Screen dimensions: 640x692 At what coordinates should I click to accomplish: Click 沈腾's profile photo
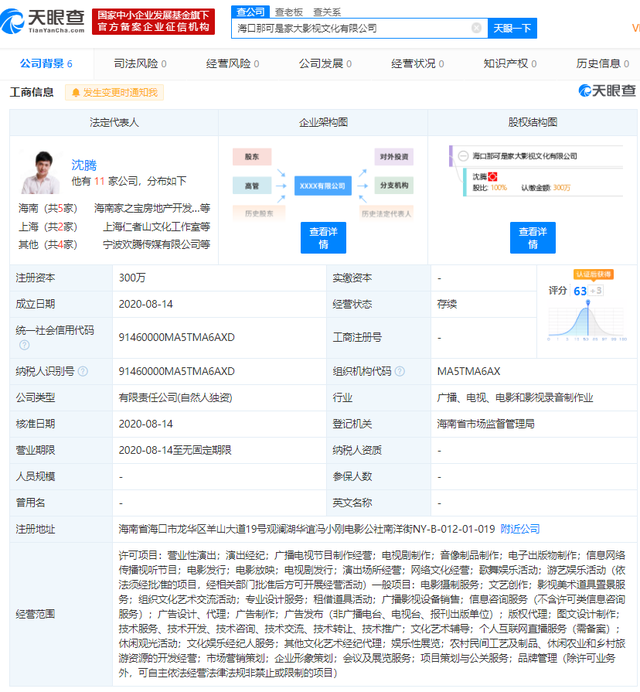point(40,171)
